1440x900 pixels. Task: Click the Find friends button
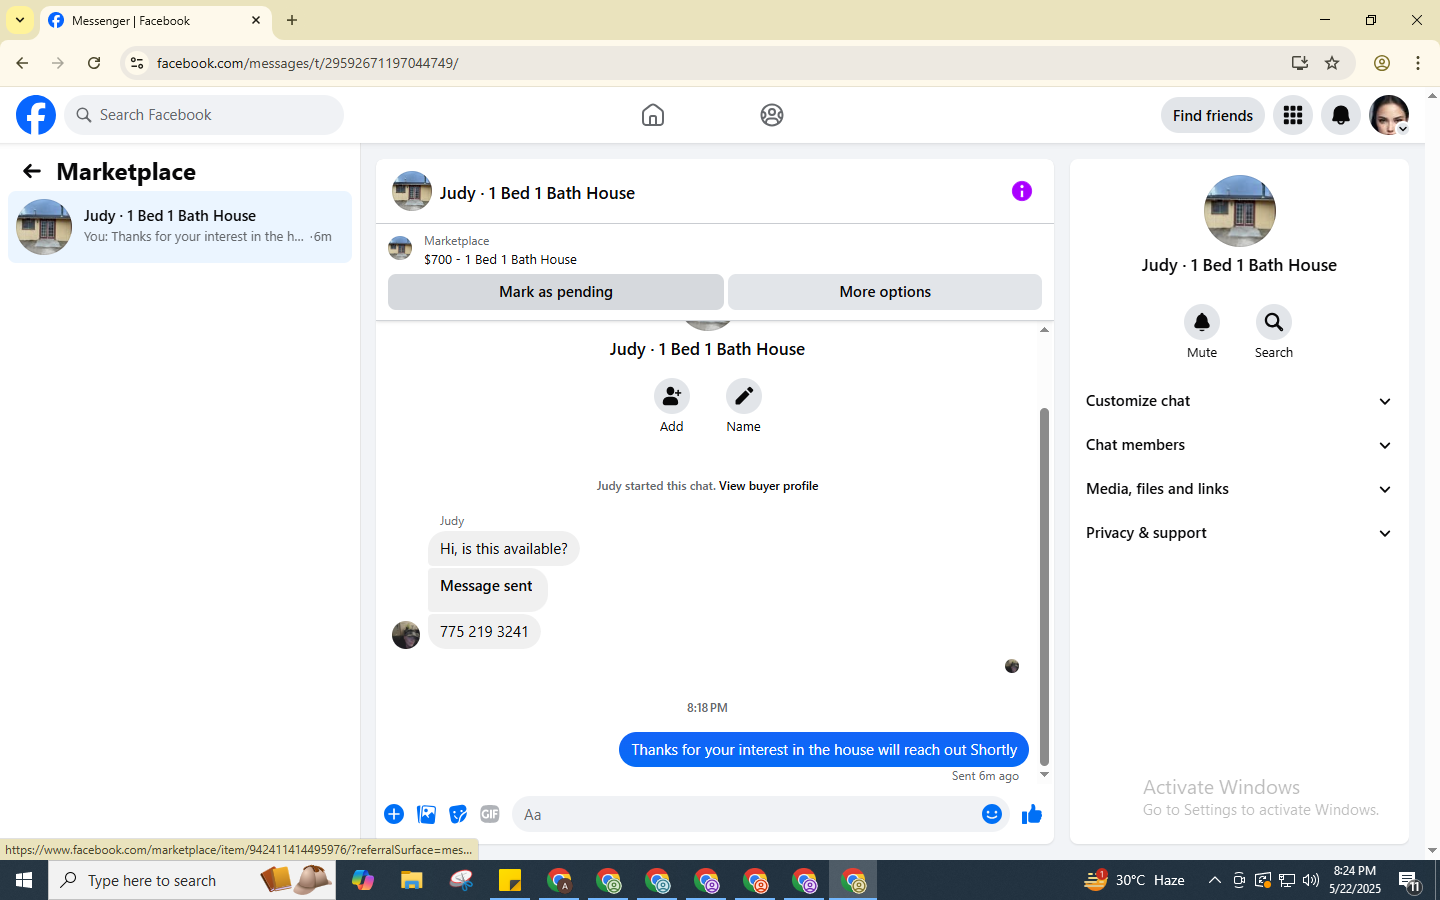point(1212,115)
